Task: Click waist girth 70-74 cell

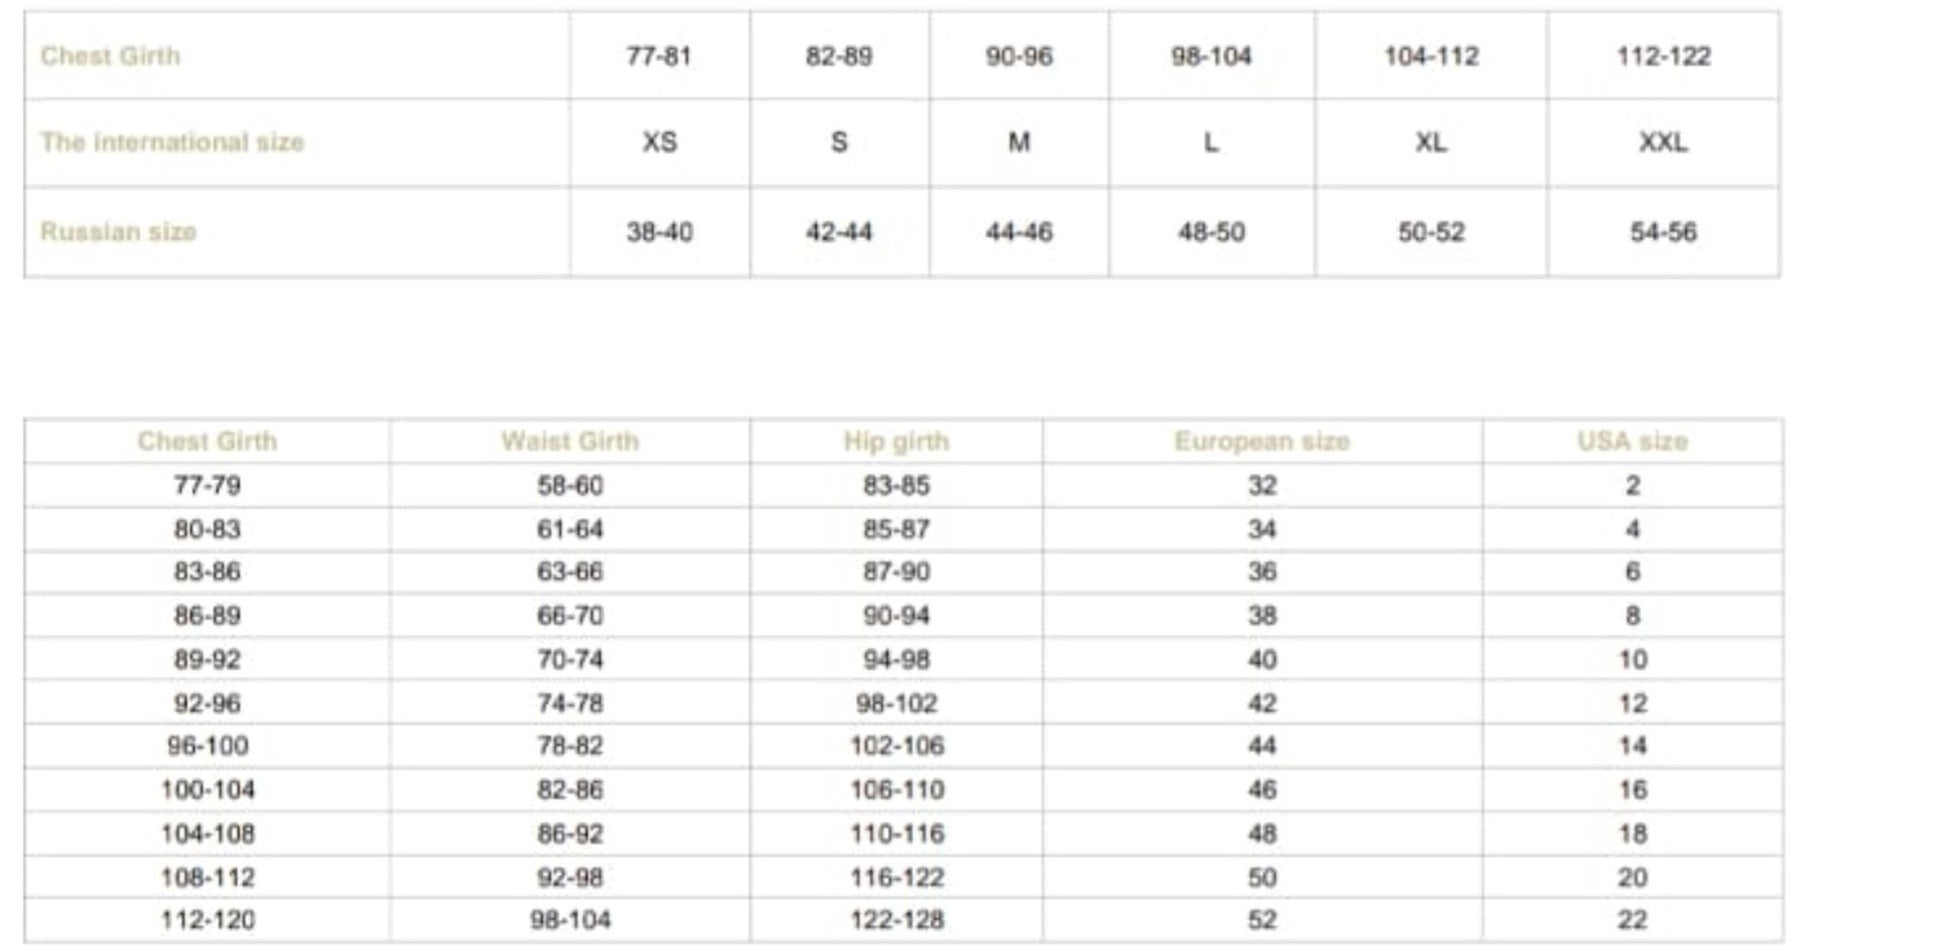Action: [x=570, y=659]
